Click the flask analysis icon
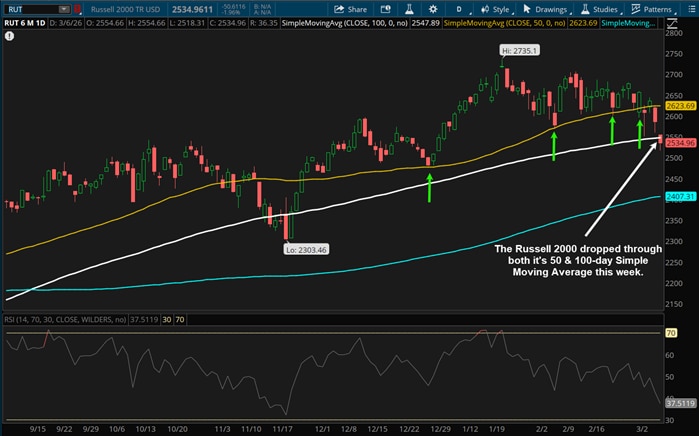The height and width of the screenshot is (436, 699). (409, 9)
